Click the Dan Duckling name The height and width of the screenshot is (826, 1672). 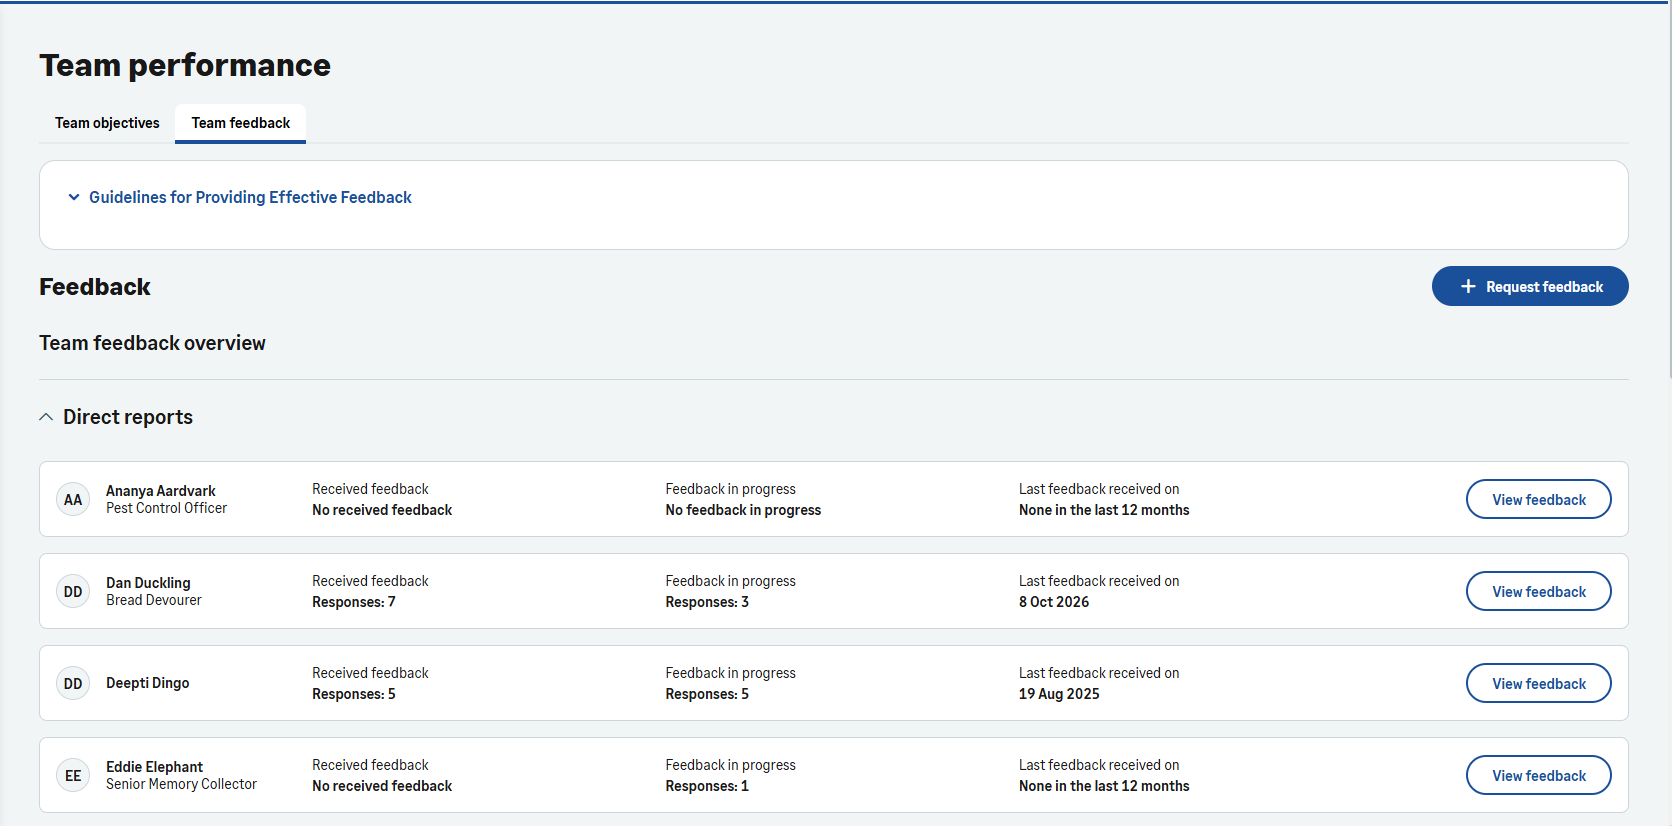click(148, 583)
